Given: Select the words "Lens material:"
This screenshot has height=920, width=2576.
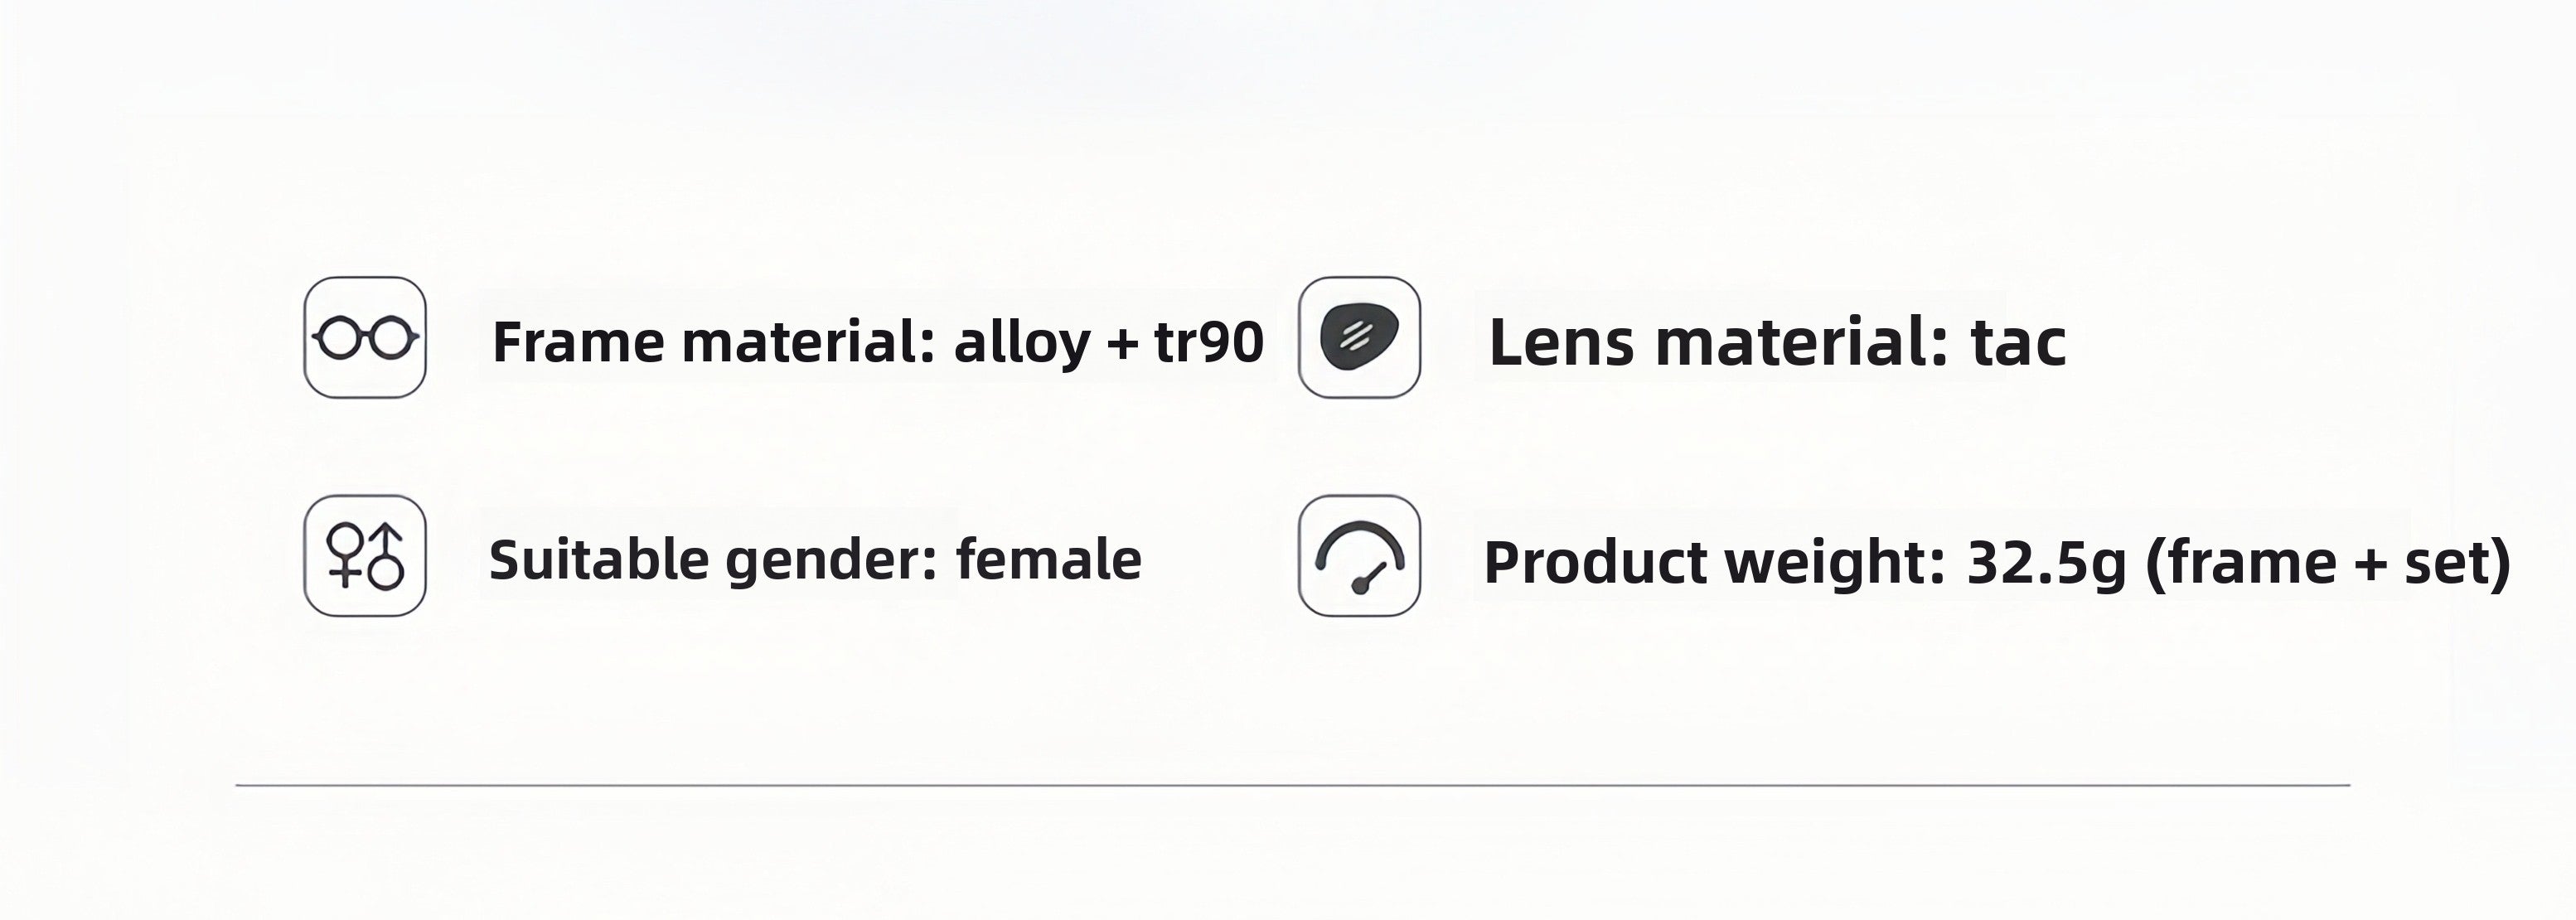Looking at the screenshot, I should [1719, 342].
